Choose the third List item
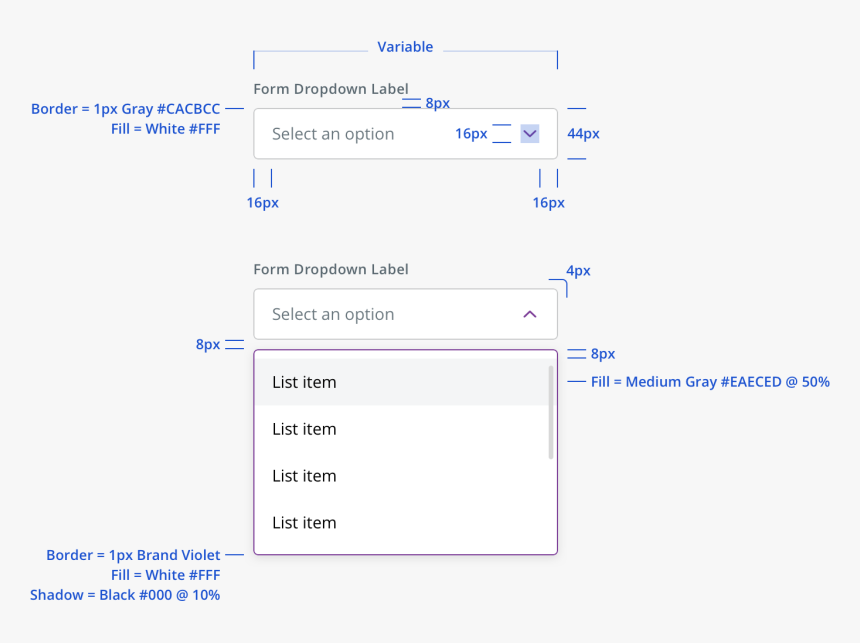Viewport: 860px width, 643px height. (x=304, y=476)
